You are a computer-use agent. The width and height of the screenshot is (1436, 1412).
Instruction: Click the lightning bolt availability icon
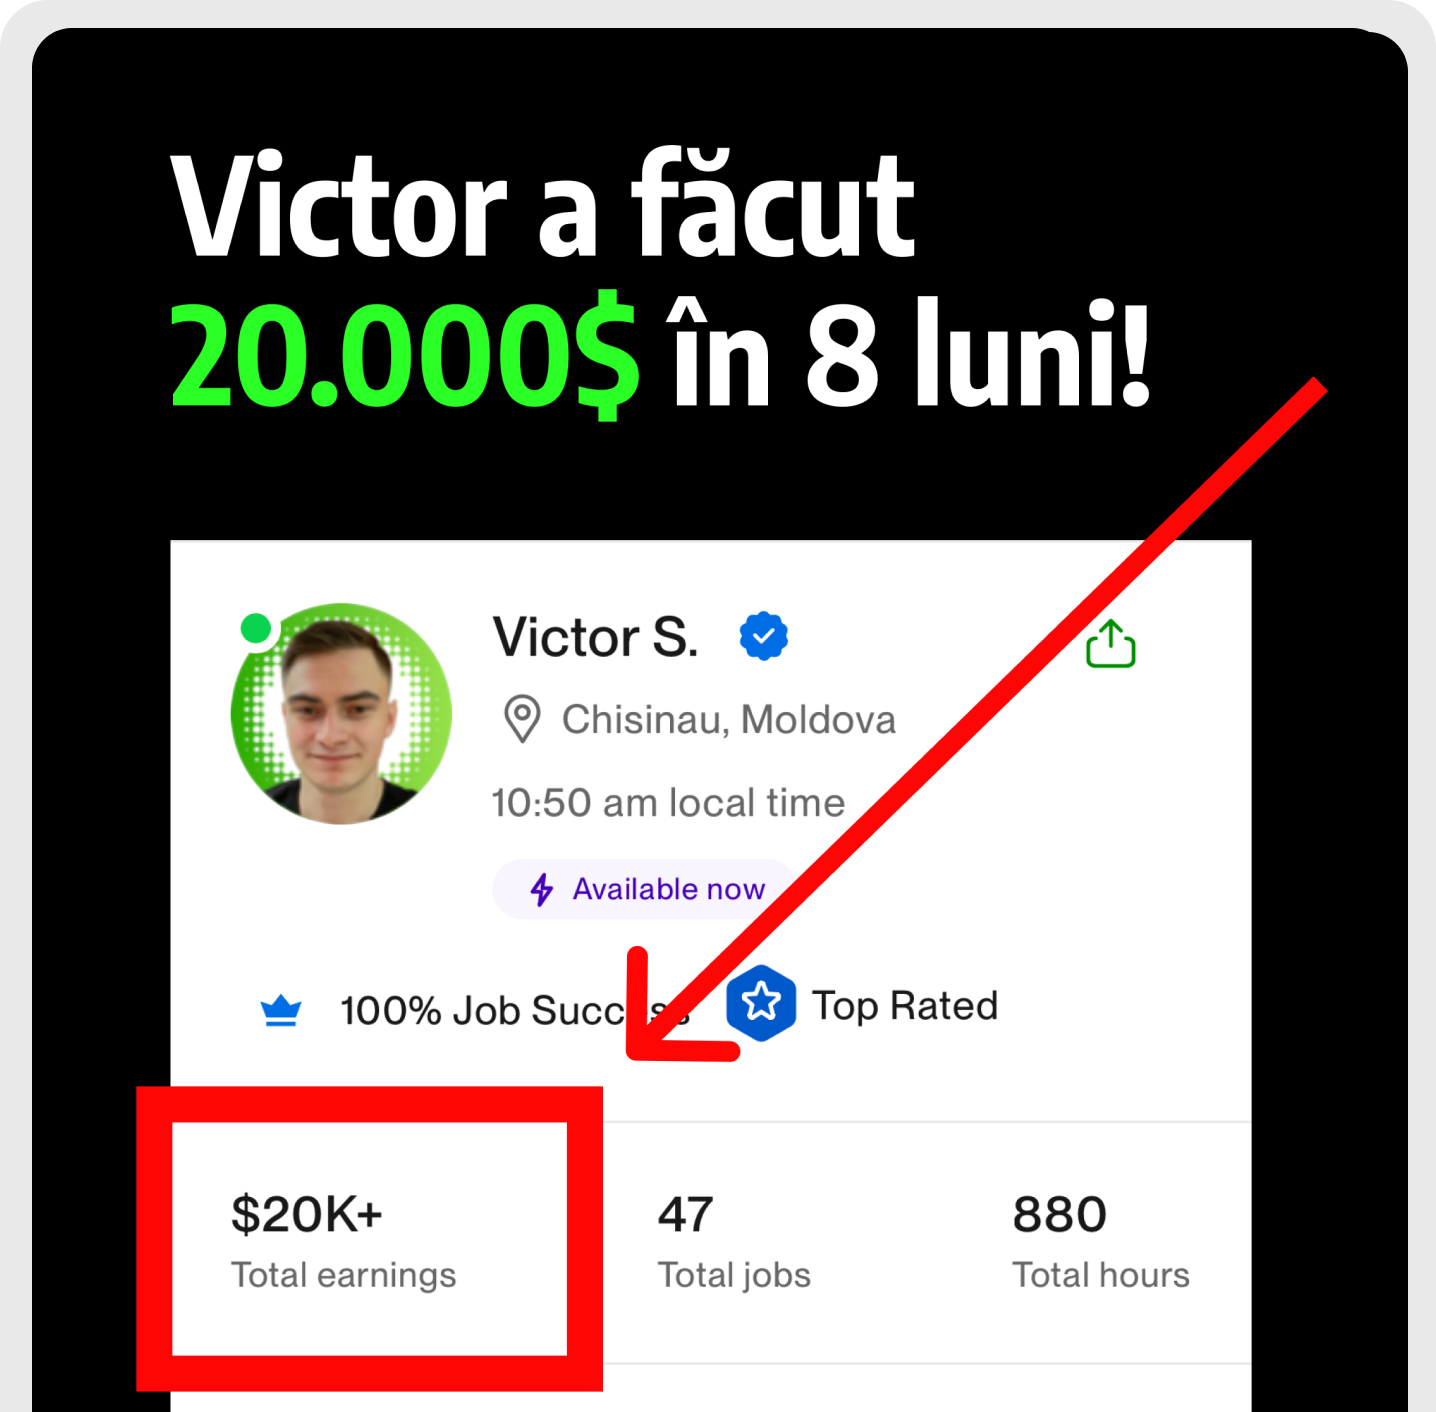coord(541,889)
